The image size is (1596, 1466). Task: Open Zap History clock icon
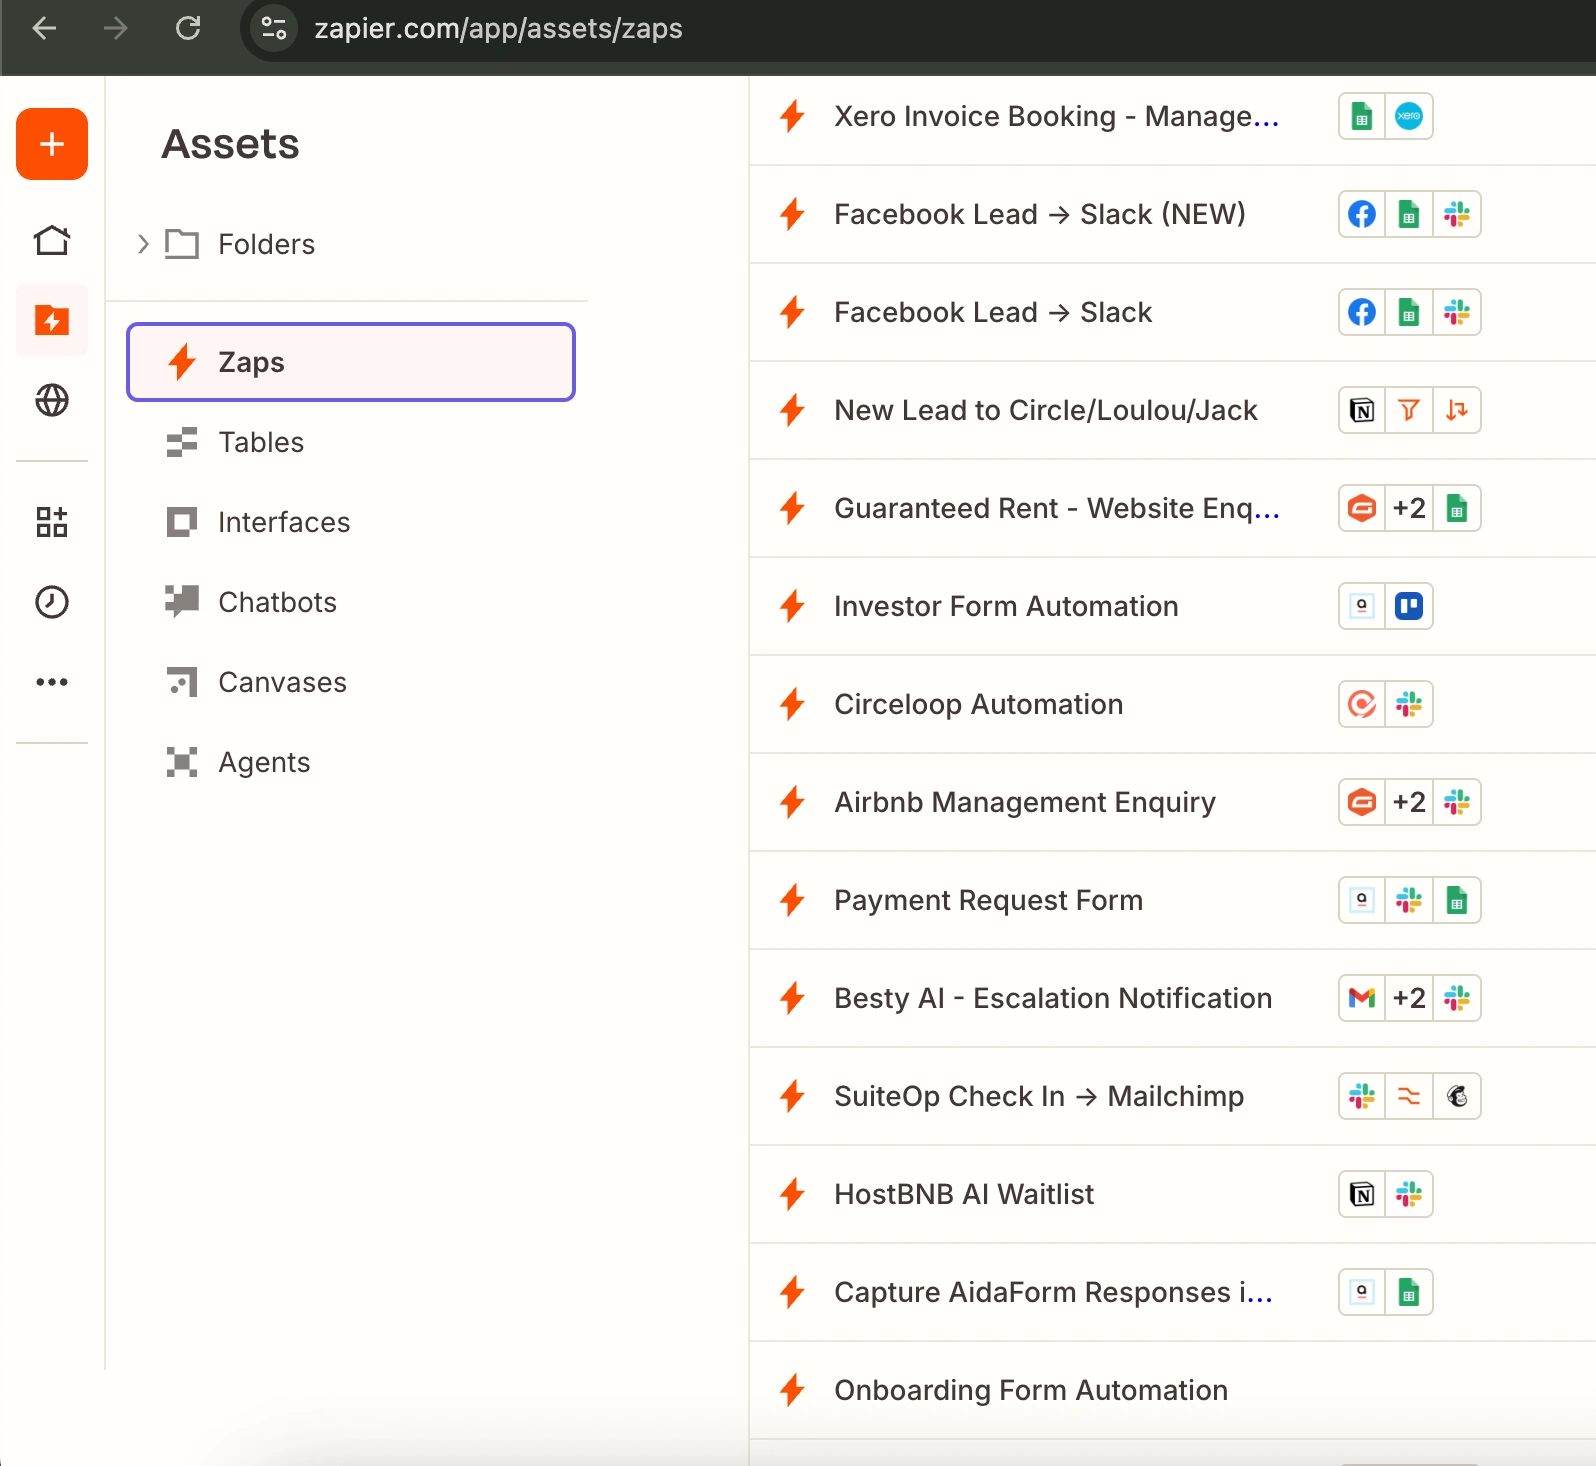52,602
